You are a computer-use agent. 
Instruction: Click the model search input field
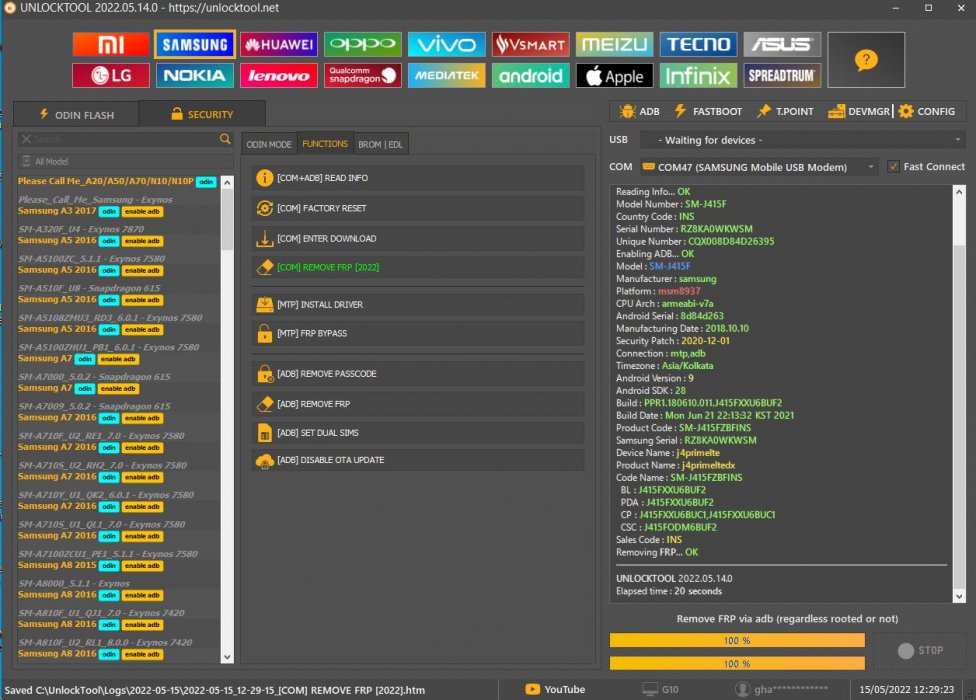pyautogui.click(x=124, y=139)
